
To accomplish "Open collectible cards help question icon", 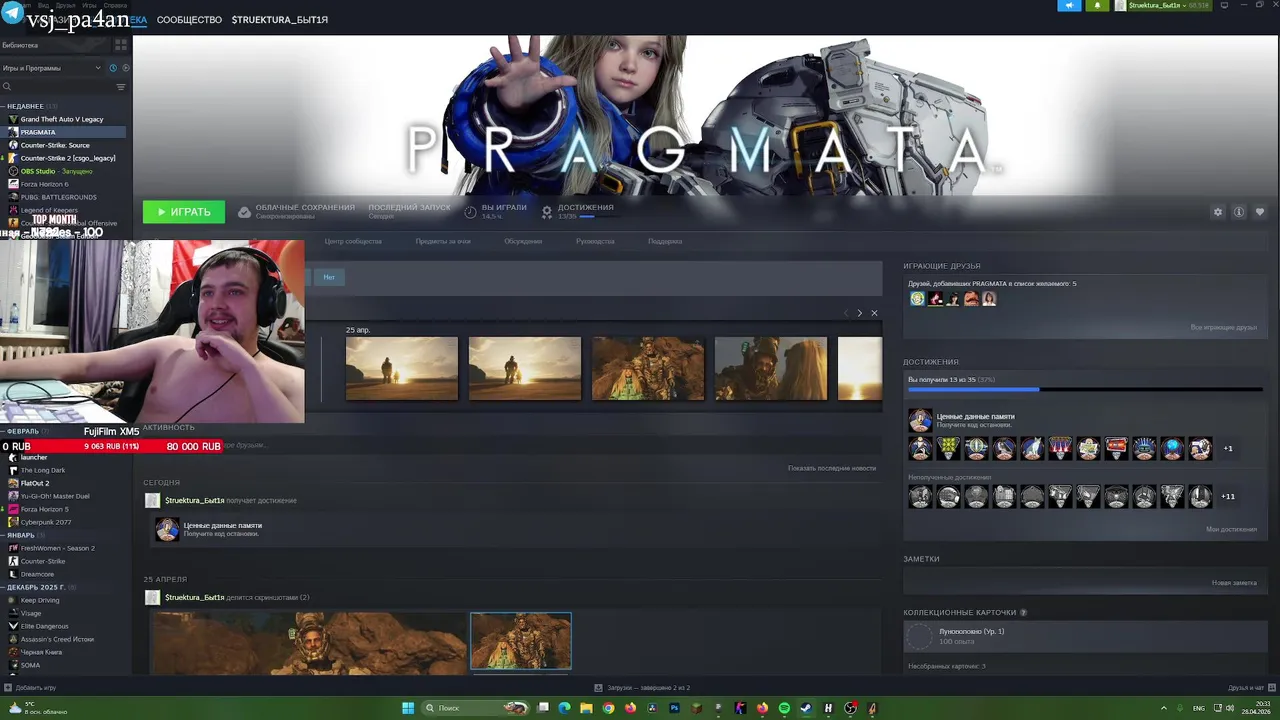I will click(x=1023, y=612).
